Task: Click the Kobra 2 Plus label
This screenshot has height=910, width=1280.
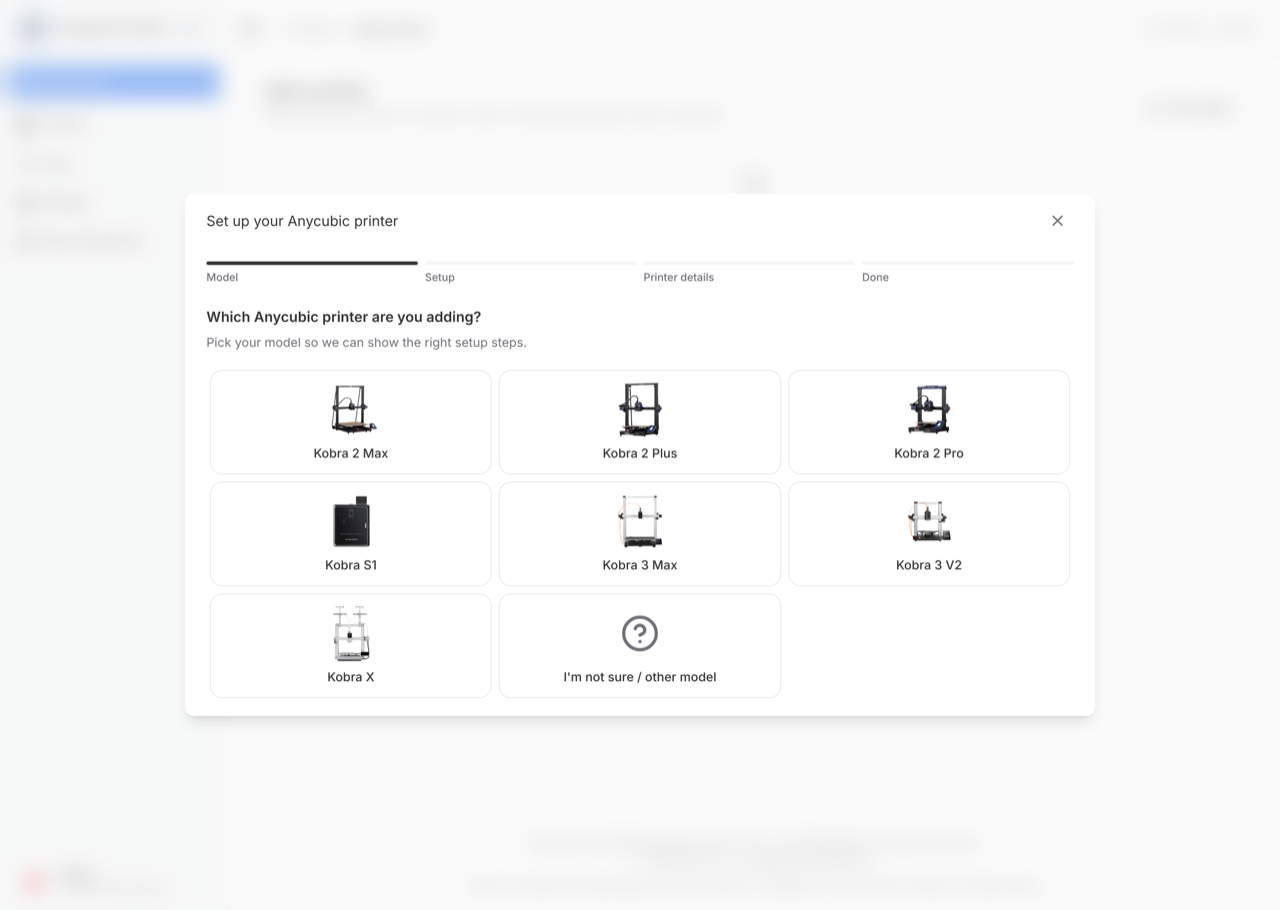Action: tap(640, 453)
